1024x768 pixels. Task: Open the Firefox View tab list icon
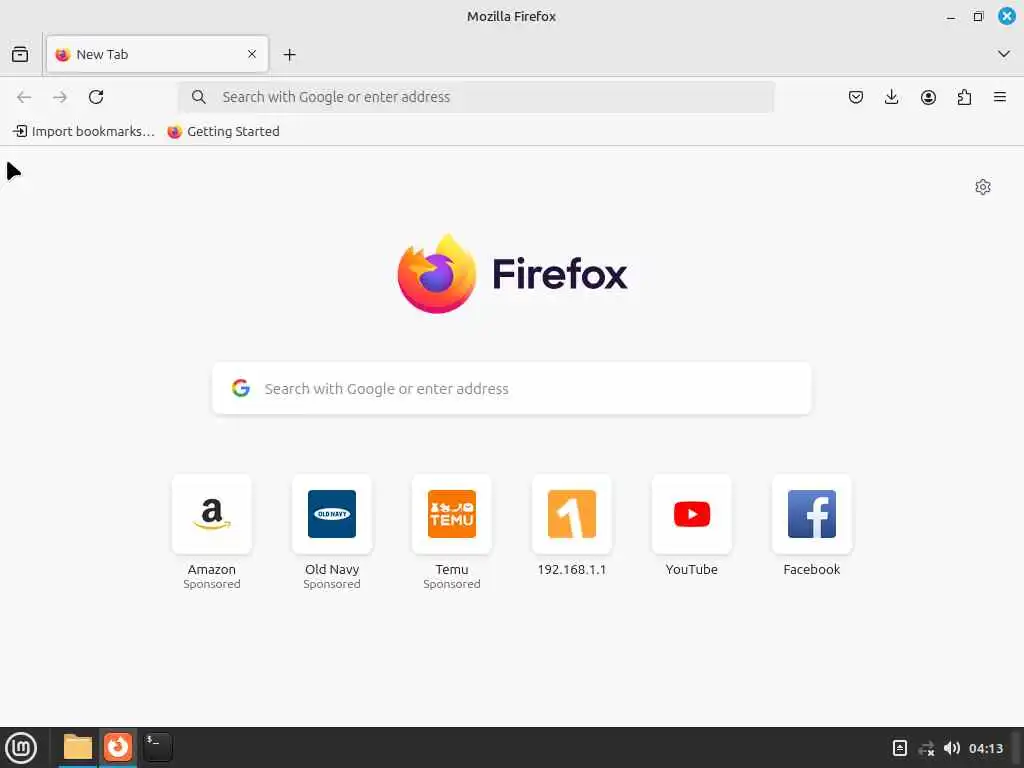pyautogui.click(x=20, y=54)
